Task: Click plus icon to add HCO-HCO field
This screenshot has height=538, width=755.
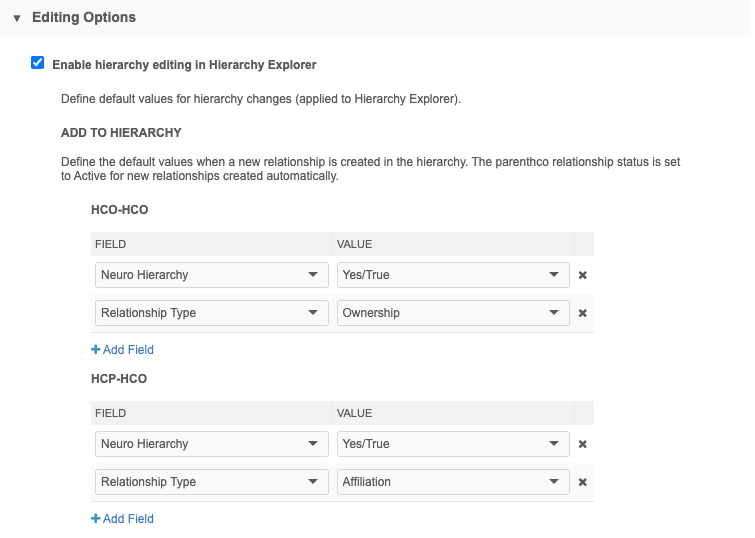Action: (96, 350)
